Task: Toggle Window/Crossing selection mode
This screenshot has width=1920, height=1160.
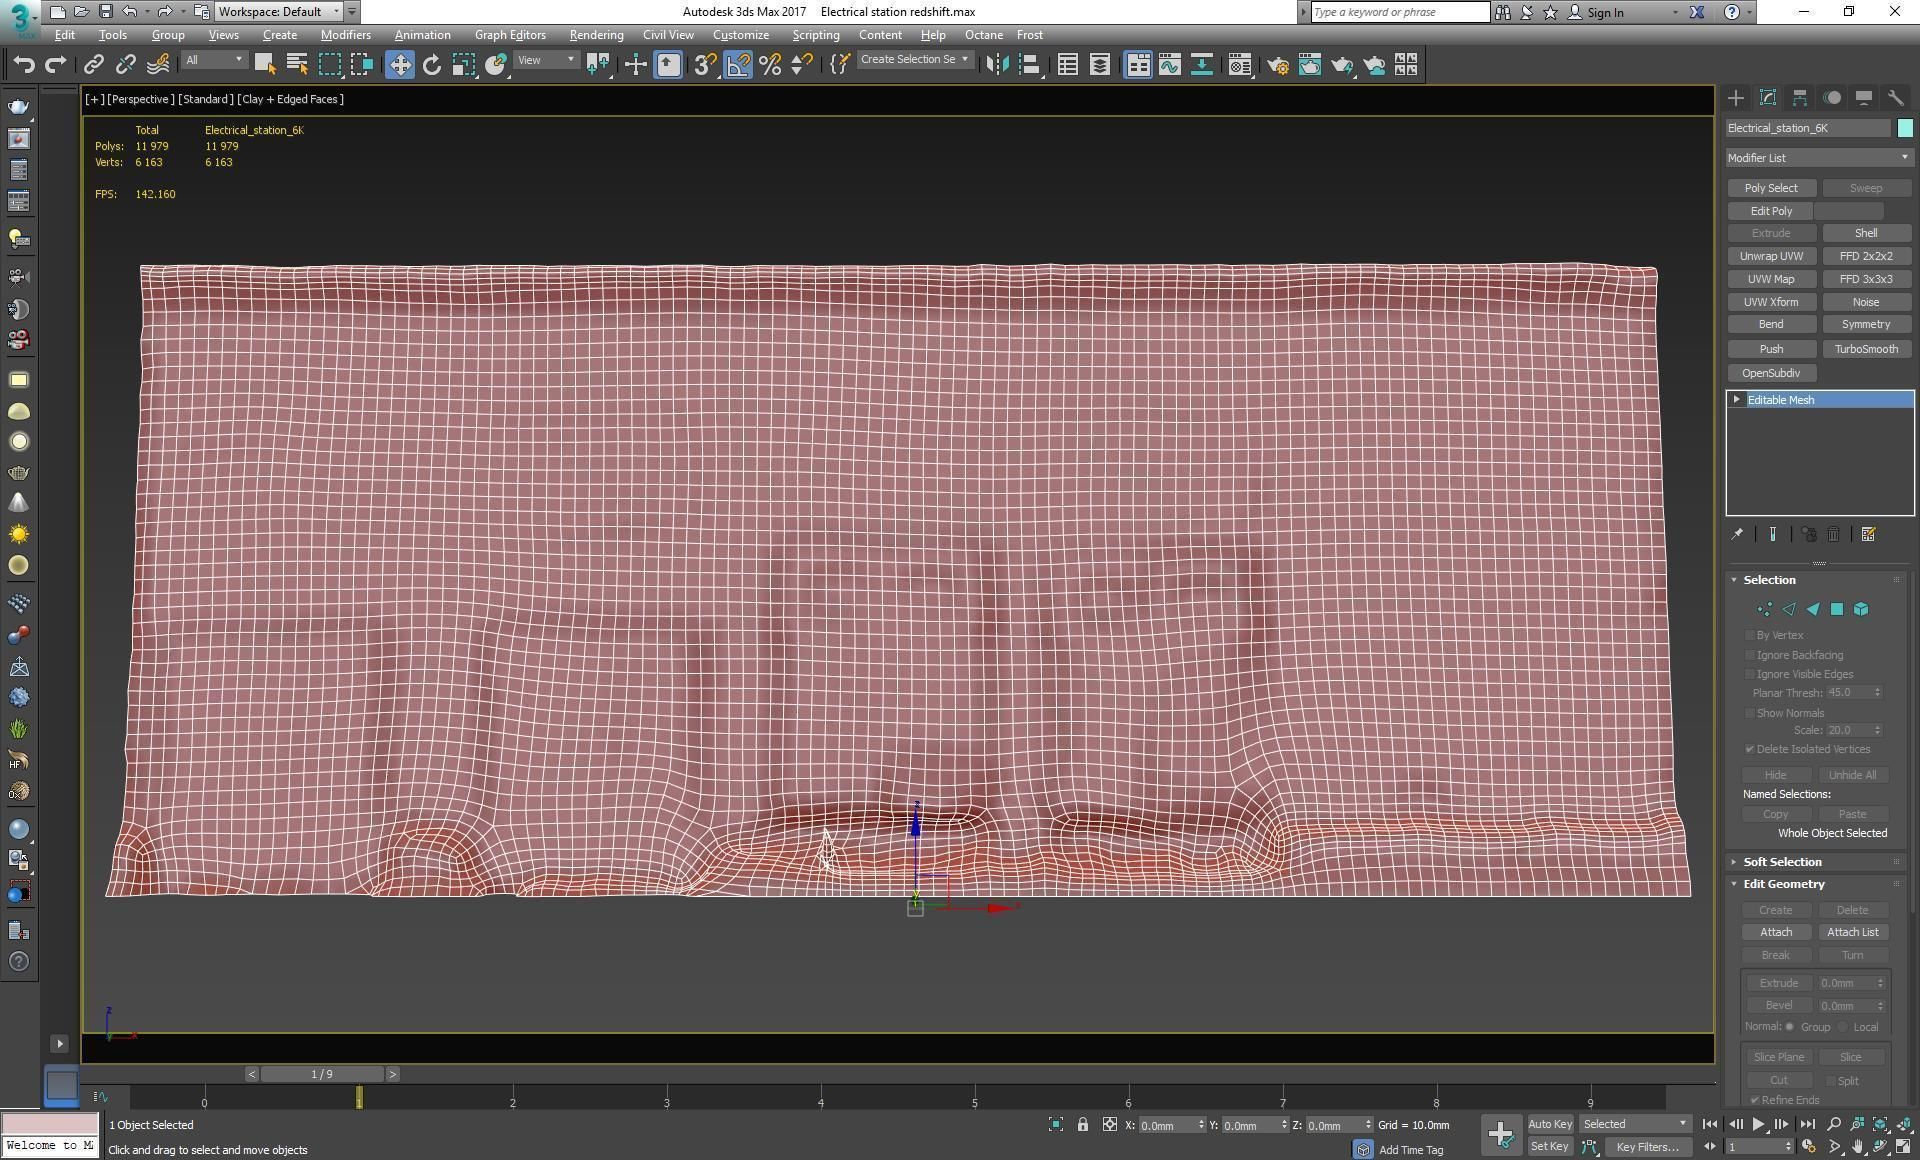Action: pyautogui.click(x=361, y=65)
